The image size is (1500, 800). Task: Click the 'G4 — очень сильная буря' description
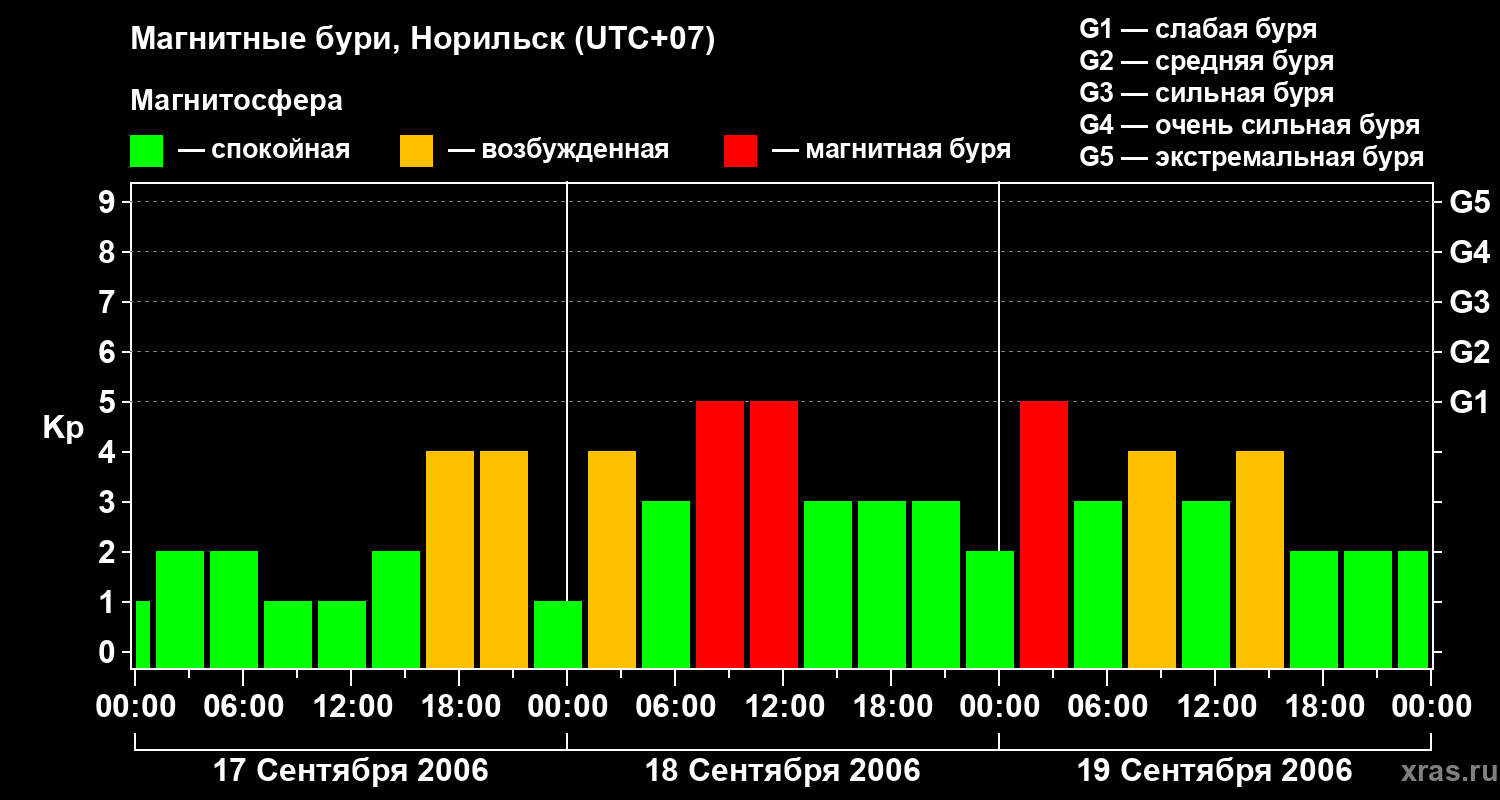tap(1250, 125)
